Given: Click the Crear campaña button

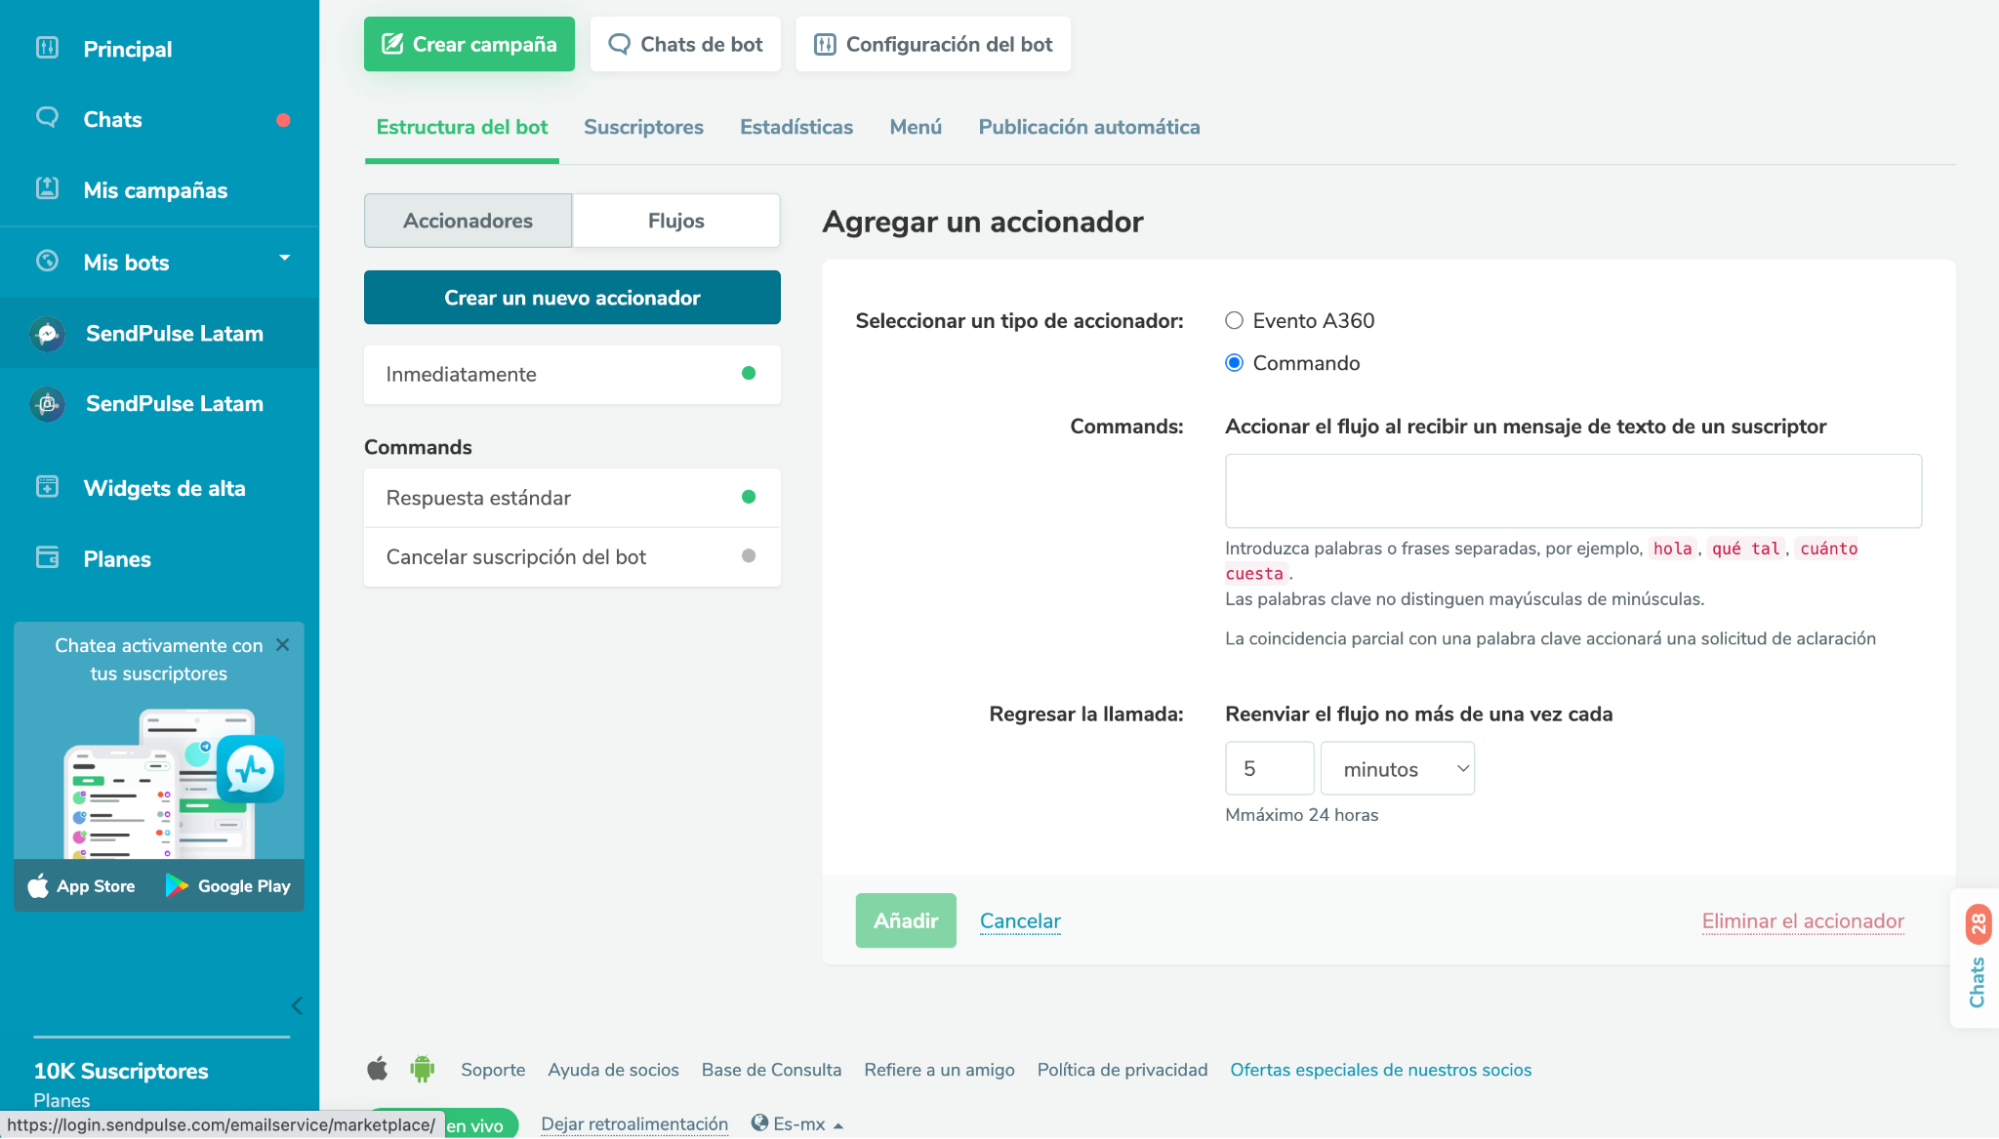Looking at the screenshot, I should [x=469, y=44].
